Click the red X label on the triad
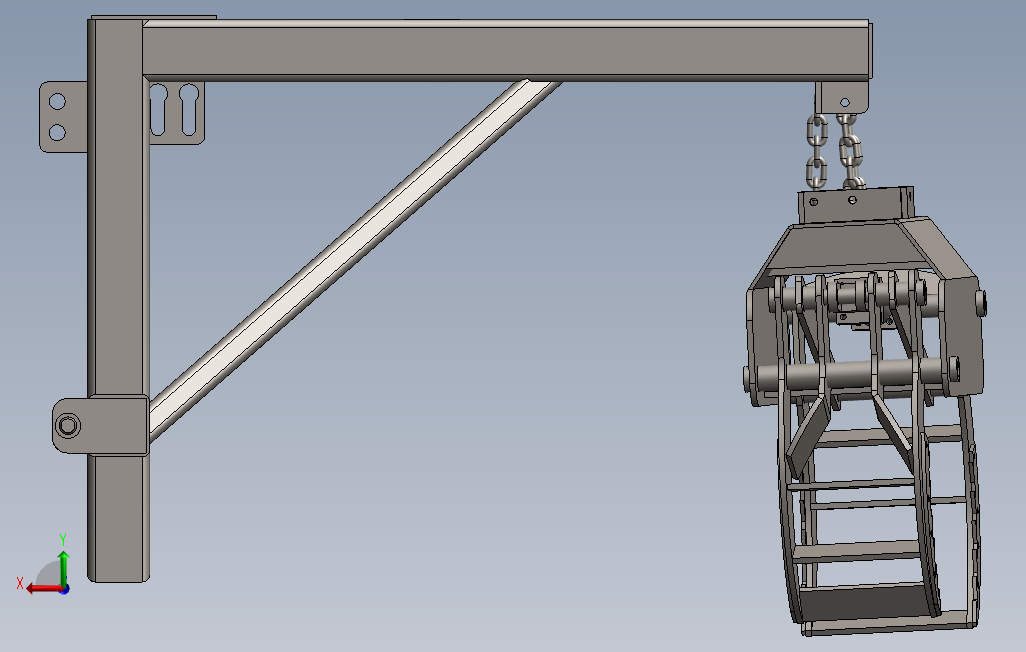 tap(20, 583)
